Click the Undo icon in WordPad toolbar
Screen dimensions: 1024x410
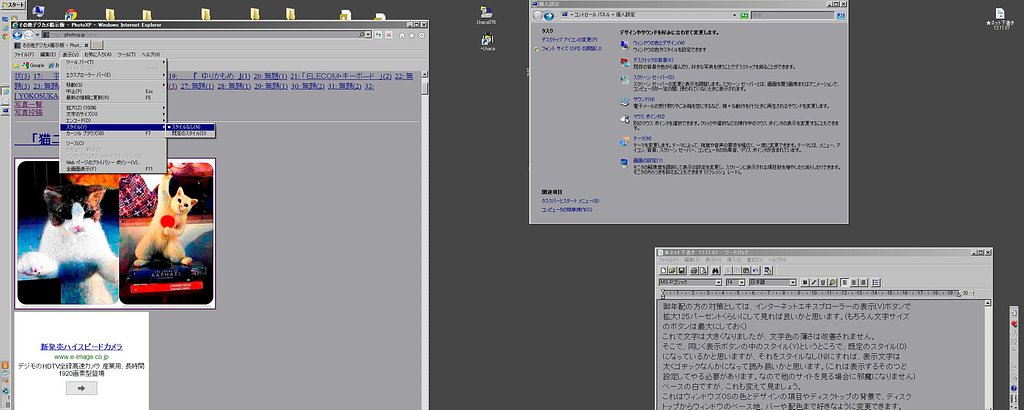coord(756,270)
